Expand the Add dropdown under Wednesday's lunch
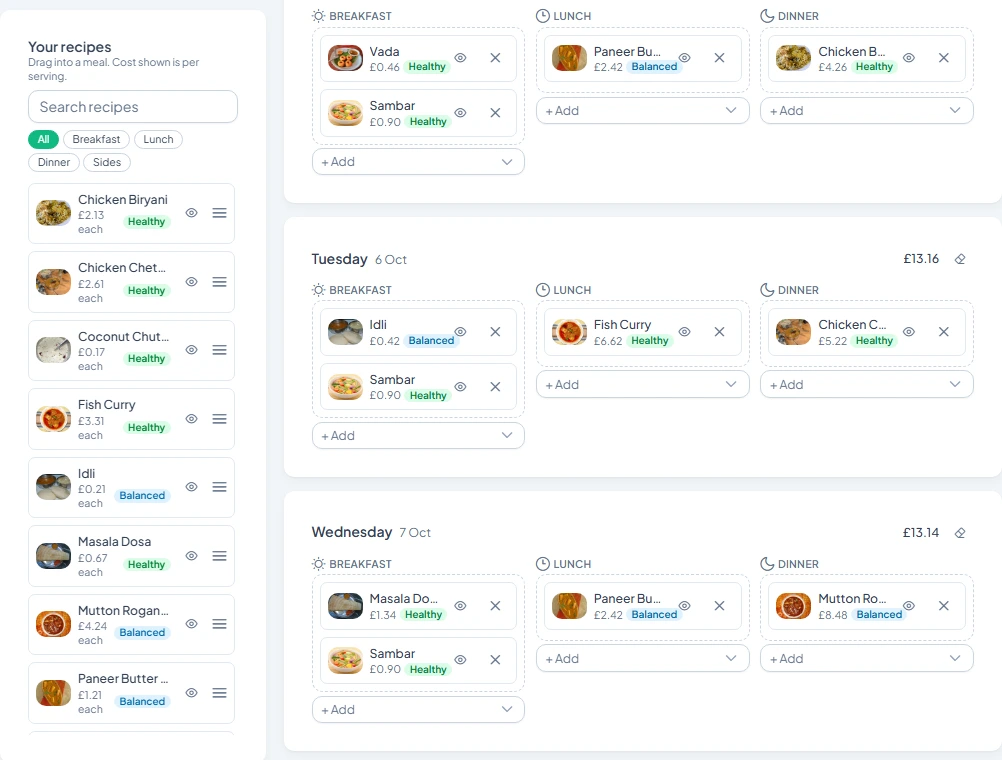Screen dimensions: 1002x760 coord(642,658)
